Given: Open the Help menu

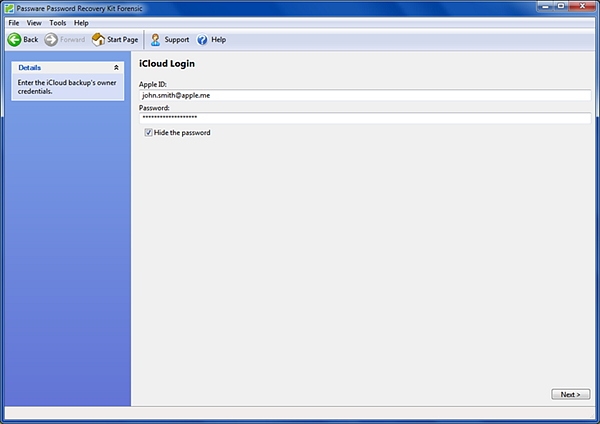Looking at the screenshot, I should point(81,23).
